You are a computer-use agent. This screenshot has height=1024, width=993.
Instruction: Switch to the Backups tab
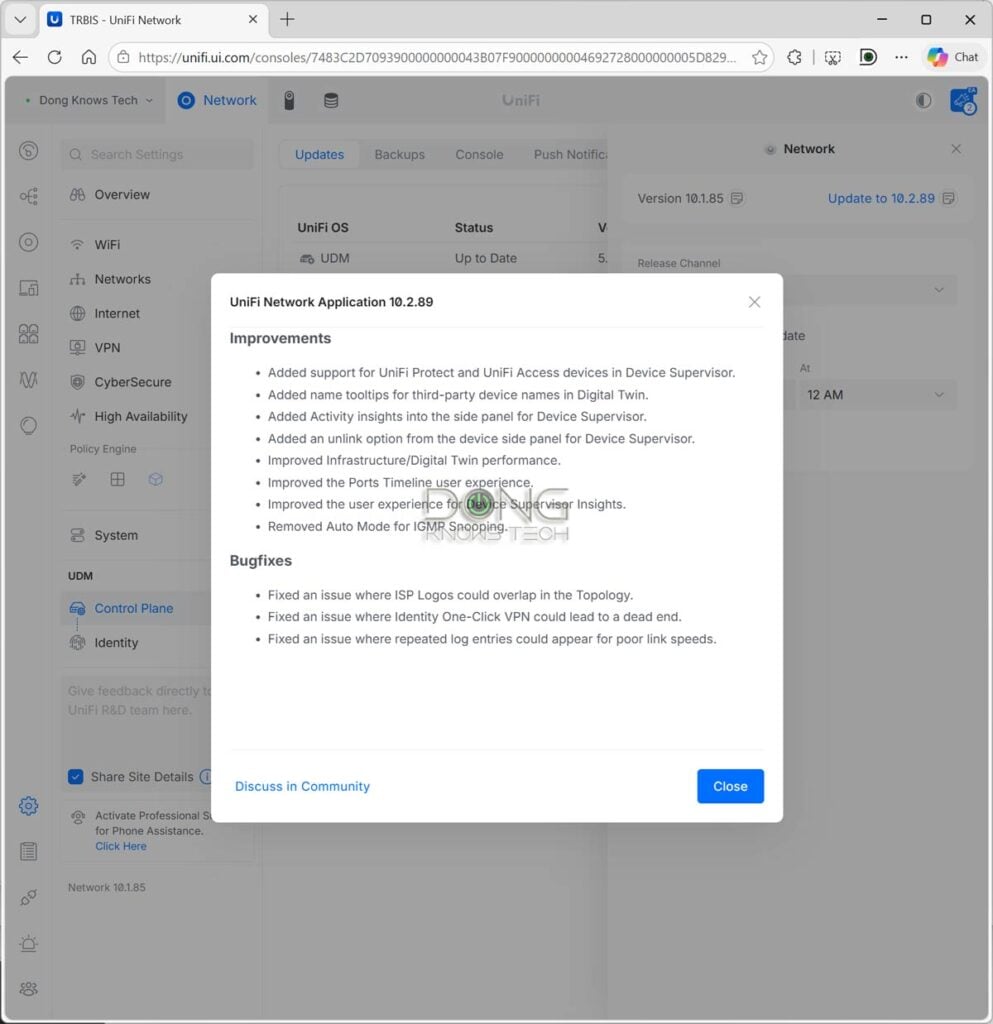pyautogui.click(x=399, y=154)
